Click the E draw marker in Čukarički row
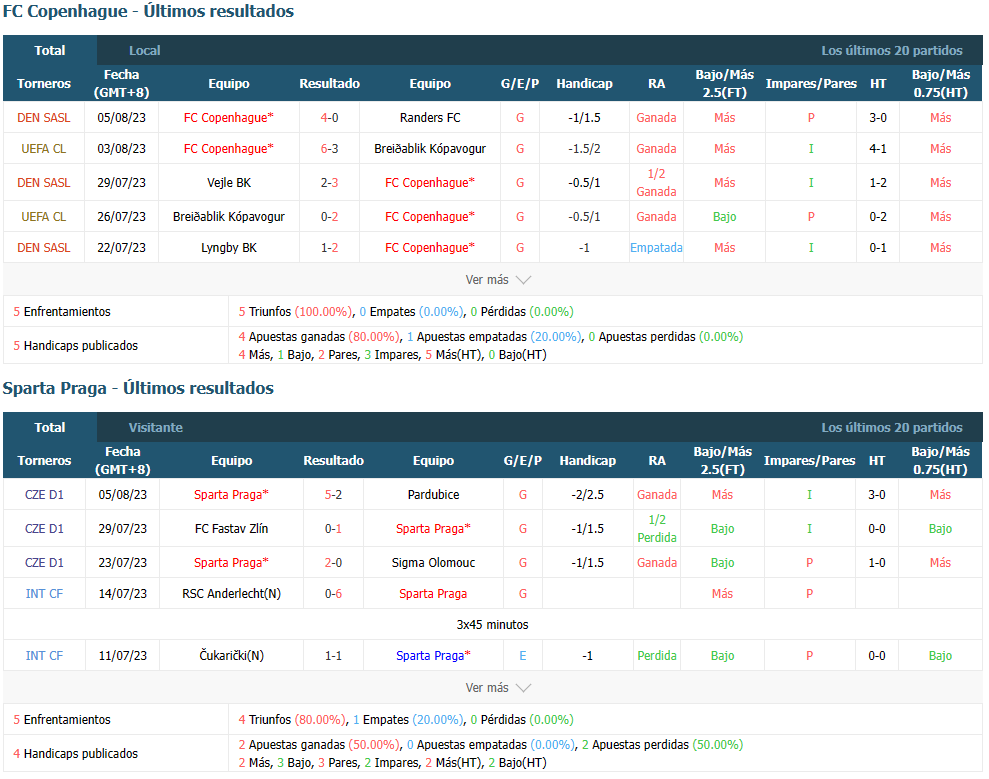This screenshot has width=989, height=779. 523,656
